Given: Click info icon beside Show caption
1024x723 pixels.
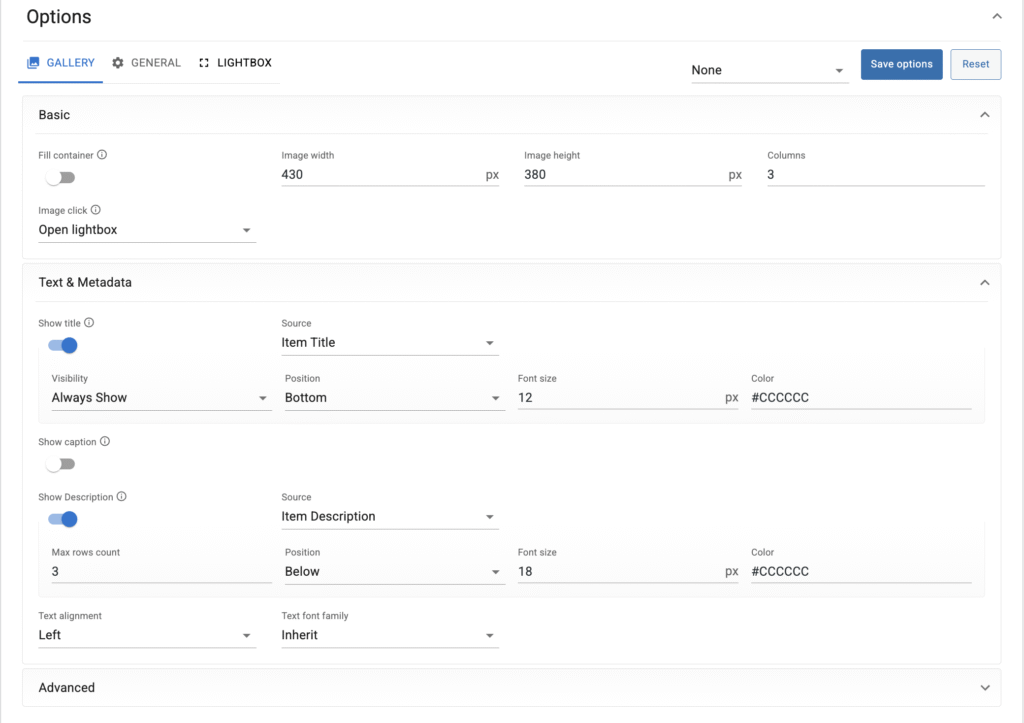Looking at the screenshot, I should [x=105, y=442].
